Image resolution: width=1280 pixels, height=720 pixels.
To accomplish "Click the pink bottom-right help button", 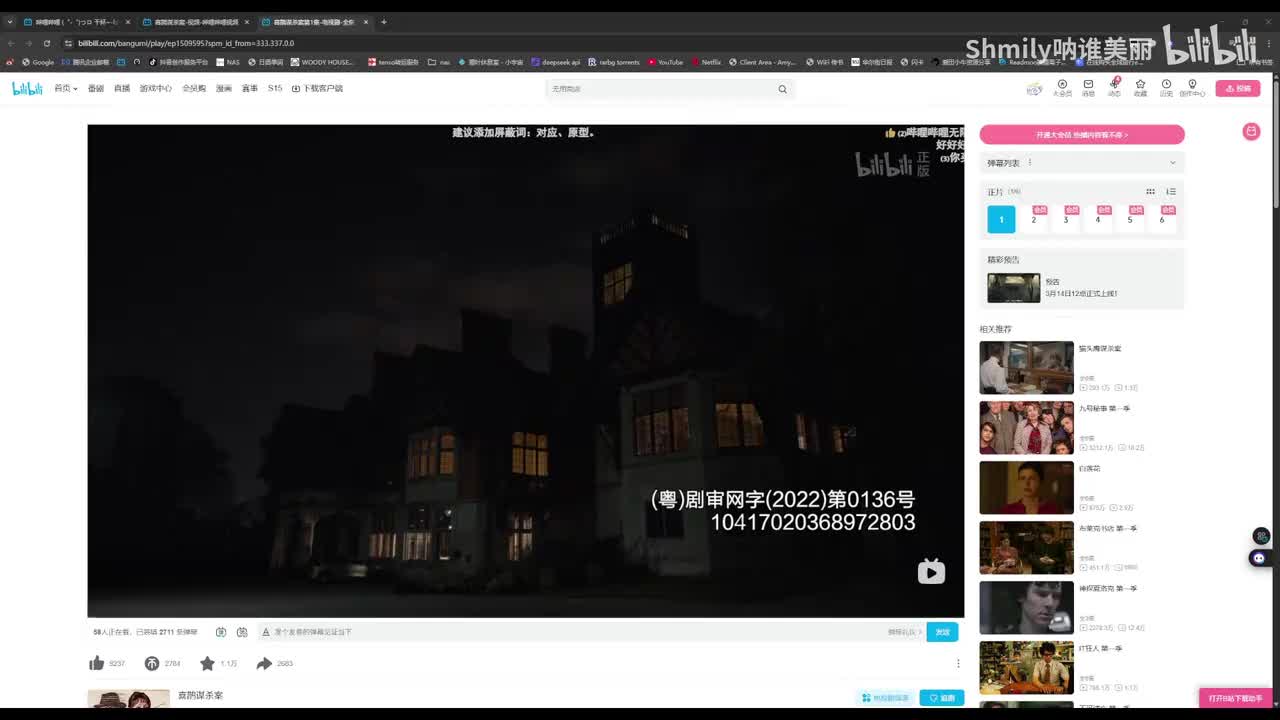I will tap(1235, 698).
